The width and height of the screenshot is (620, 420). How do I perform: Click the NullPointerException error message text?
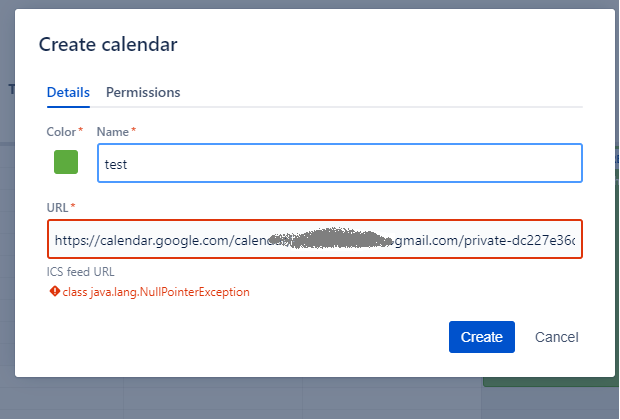pyautogui.click(x=156, y=292)
